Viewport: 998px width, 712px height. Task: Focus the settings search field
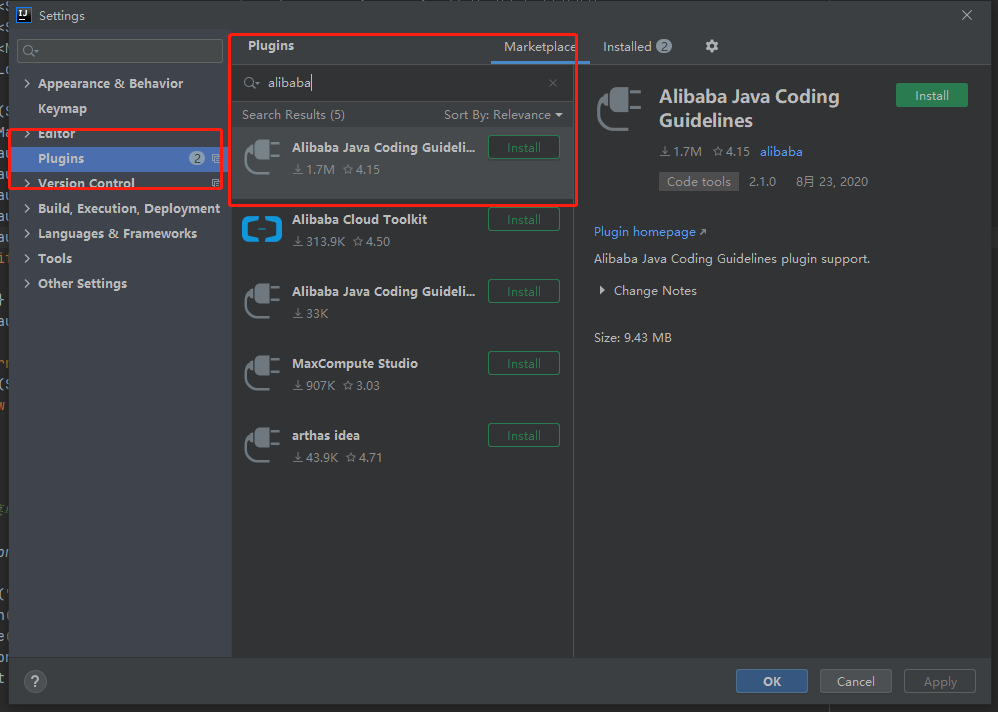[120, 51]
